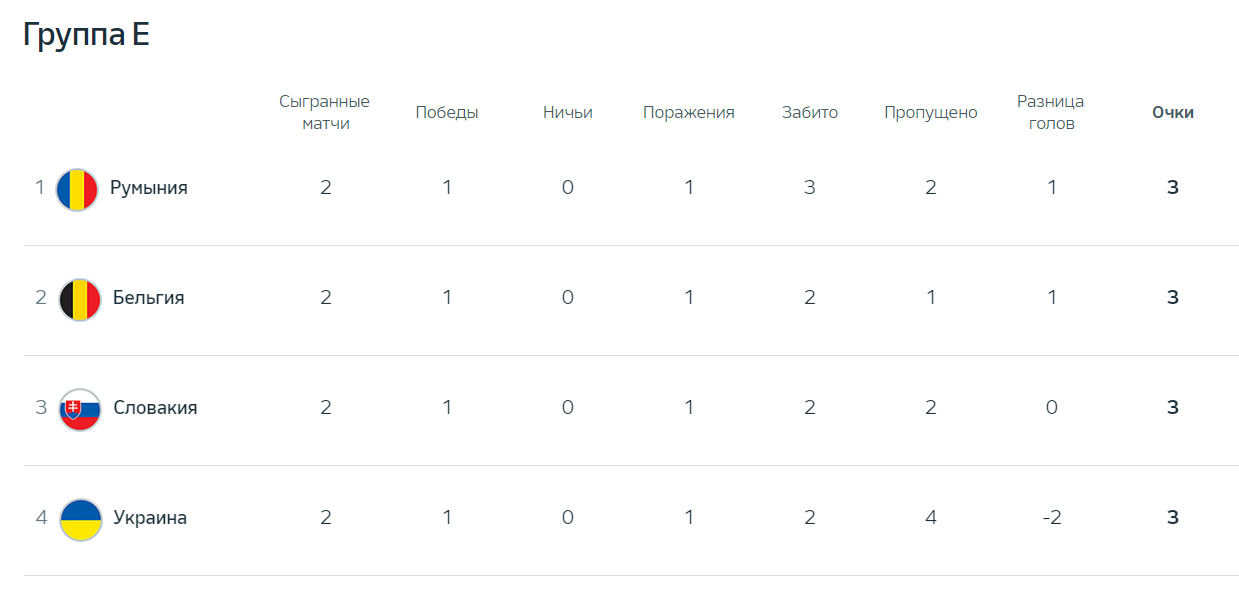Select the Сыгранные матчи column header

325,113
